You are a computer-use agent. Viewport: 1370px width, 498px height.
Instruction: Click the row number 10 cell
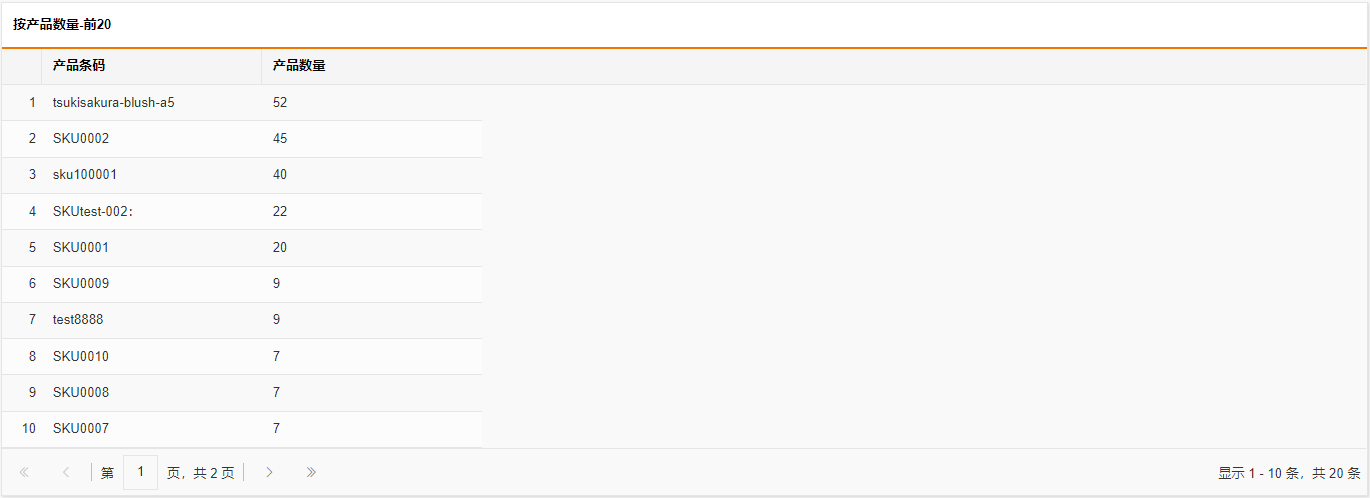coord(22,429)
